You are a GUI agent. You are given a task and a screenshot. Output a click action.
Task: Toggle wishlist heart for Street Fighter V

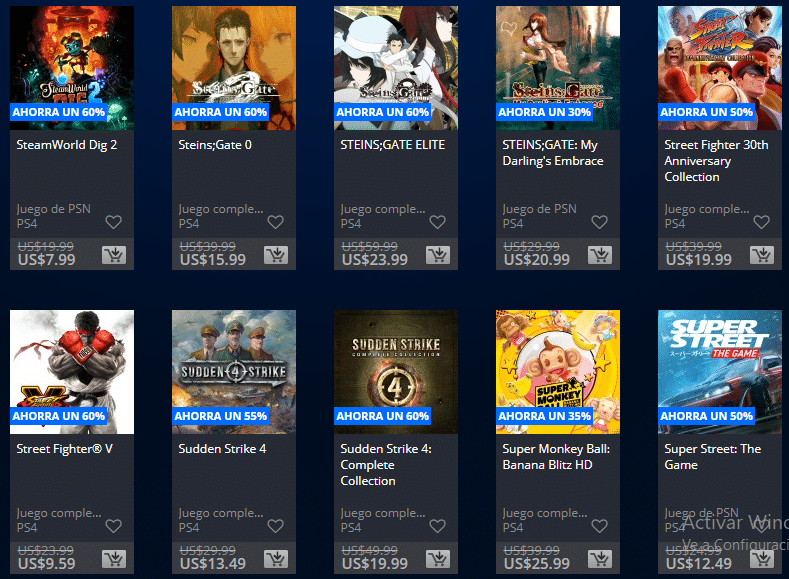[114, 526]
